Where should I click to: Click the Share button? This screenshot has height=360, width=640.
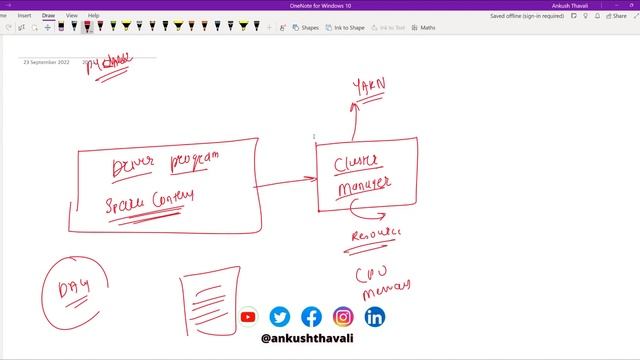[x=616, y=16]
